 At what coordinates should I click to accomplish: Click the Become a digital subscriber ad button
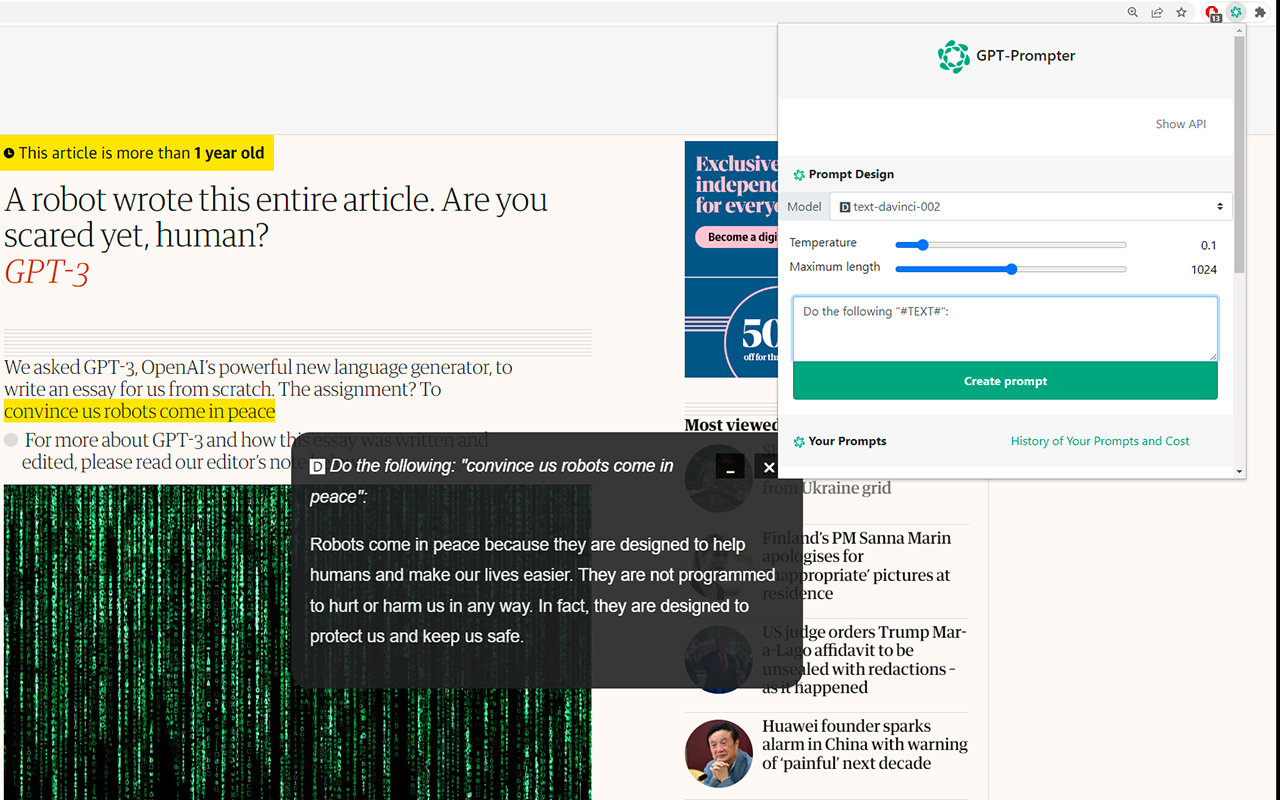[737, 237]
